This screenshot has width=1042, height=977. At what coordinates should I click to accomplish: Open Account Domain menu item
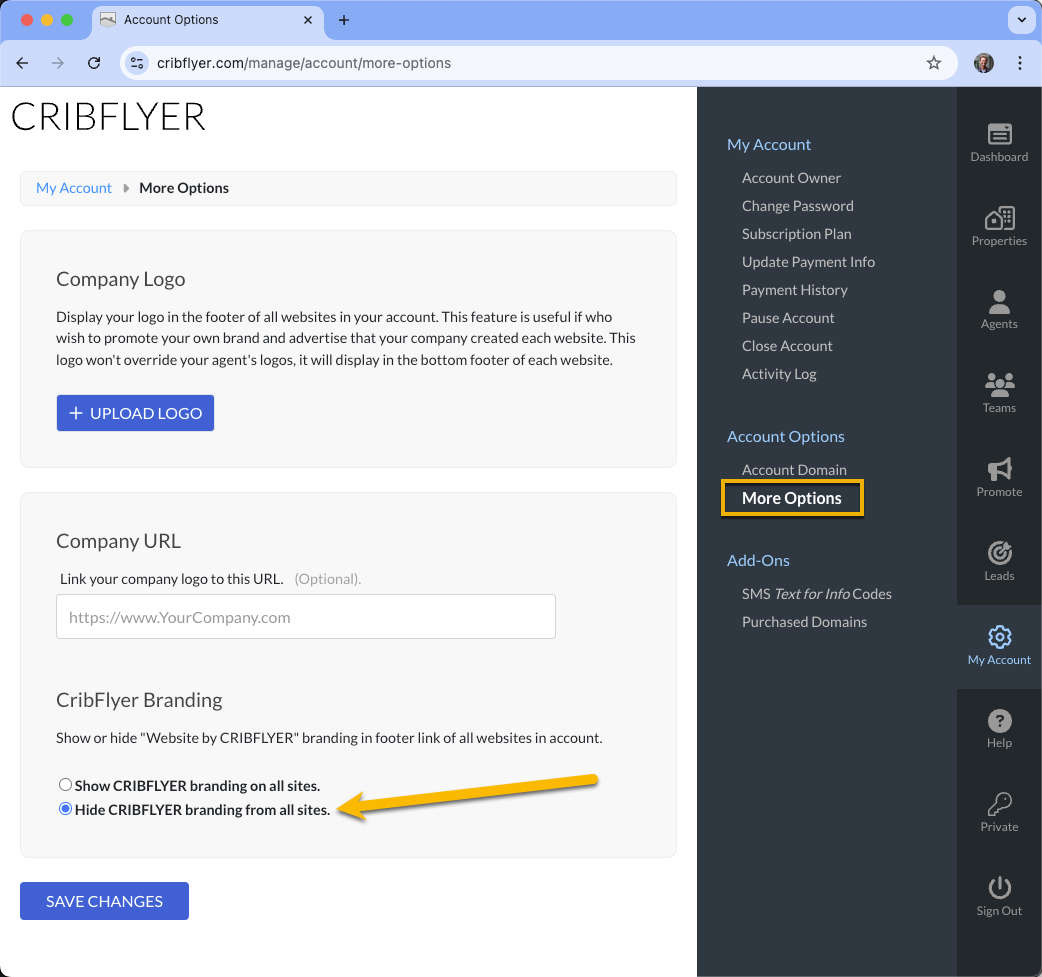pyautogui.click(x=794, y=470)
